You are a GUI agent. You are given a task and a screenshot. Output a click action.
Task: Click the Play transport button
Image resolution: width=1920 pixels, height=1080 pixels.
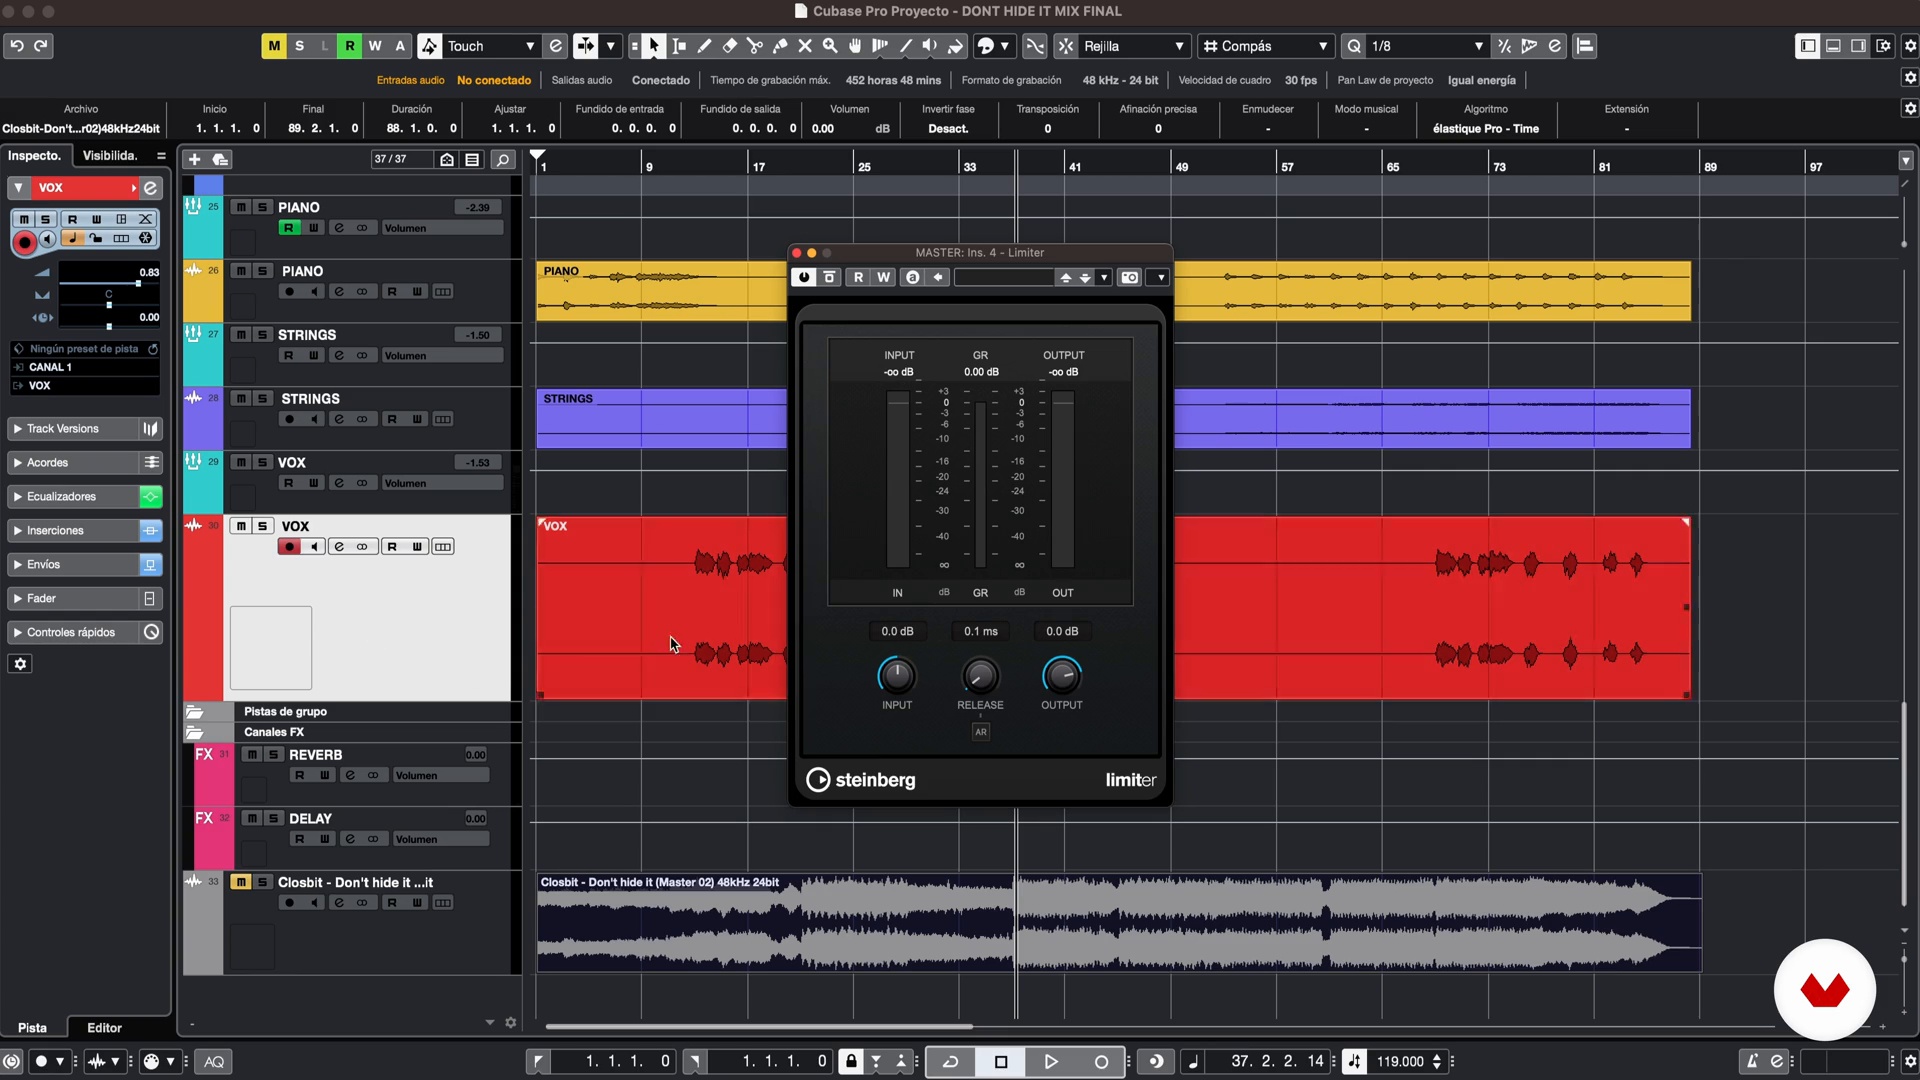[x=1051, y=1062]
